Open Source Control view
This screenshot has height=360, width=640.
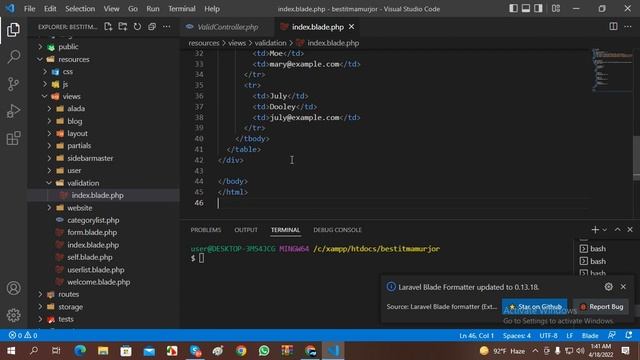point(13,84)
